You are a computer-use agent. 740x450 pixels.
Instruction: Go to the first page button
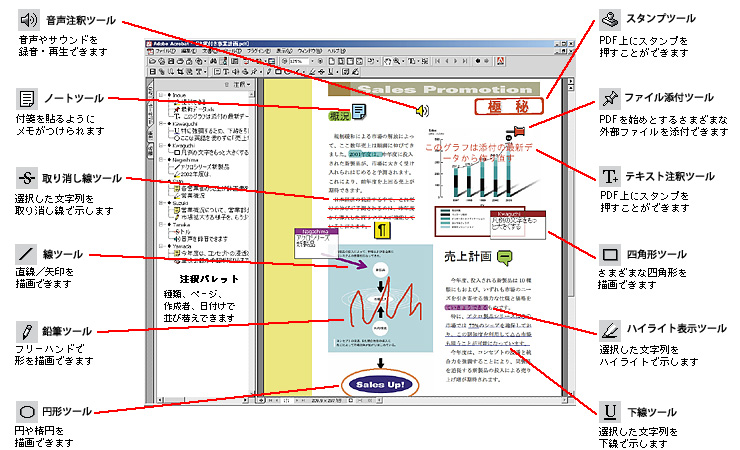click(437, 61)
